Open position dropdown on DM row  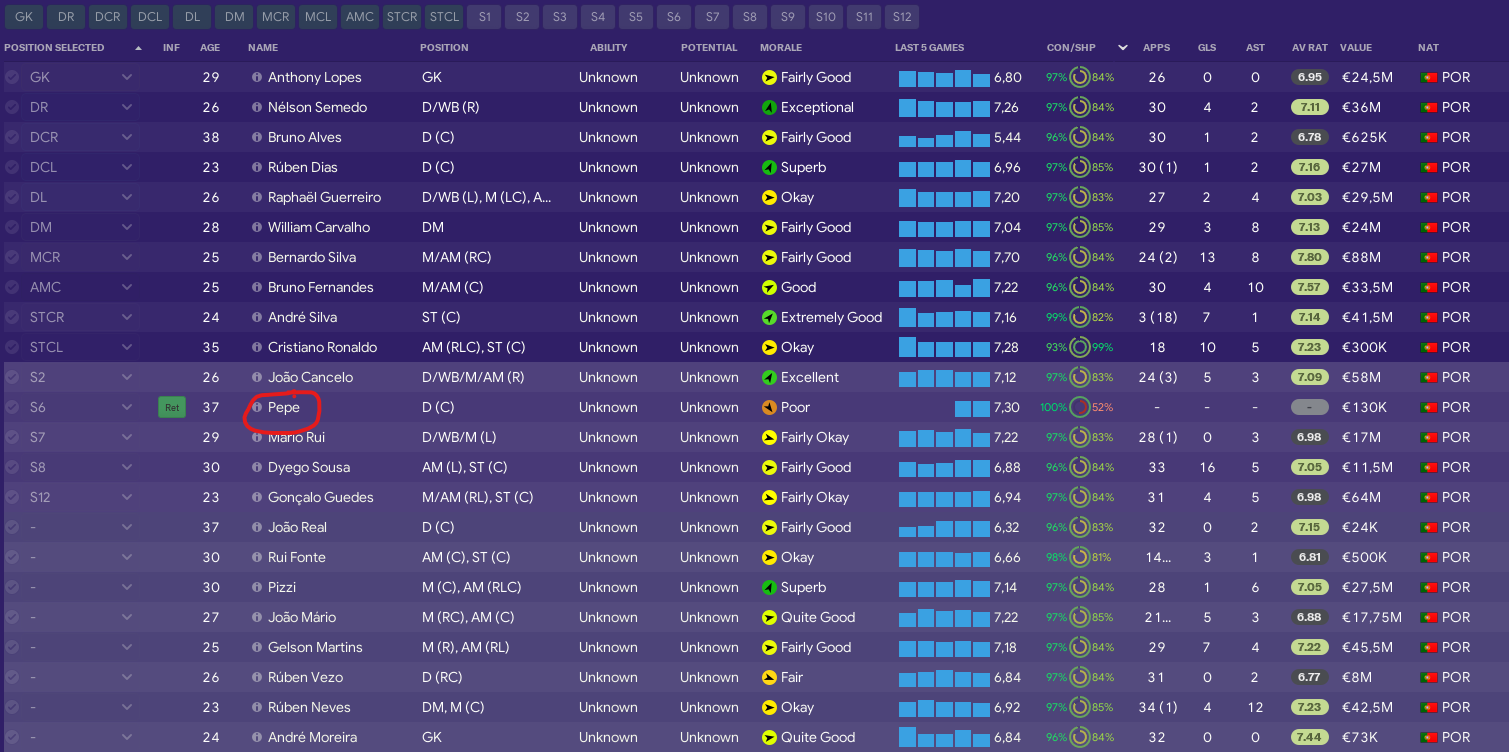127,227
